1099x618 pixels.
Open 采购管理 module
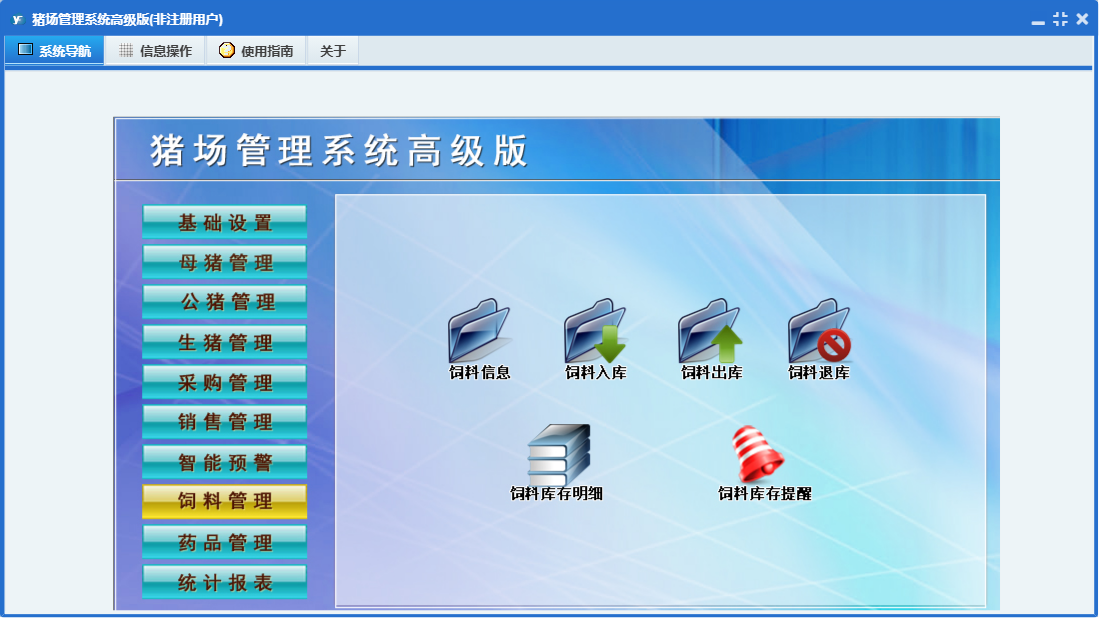(x=224, y=382)
